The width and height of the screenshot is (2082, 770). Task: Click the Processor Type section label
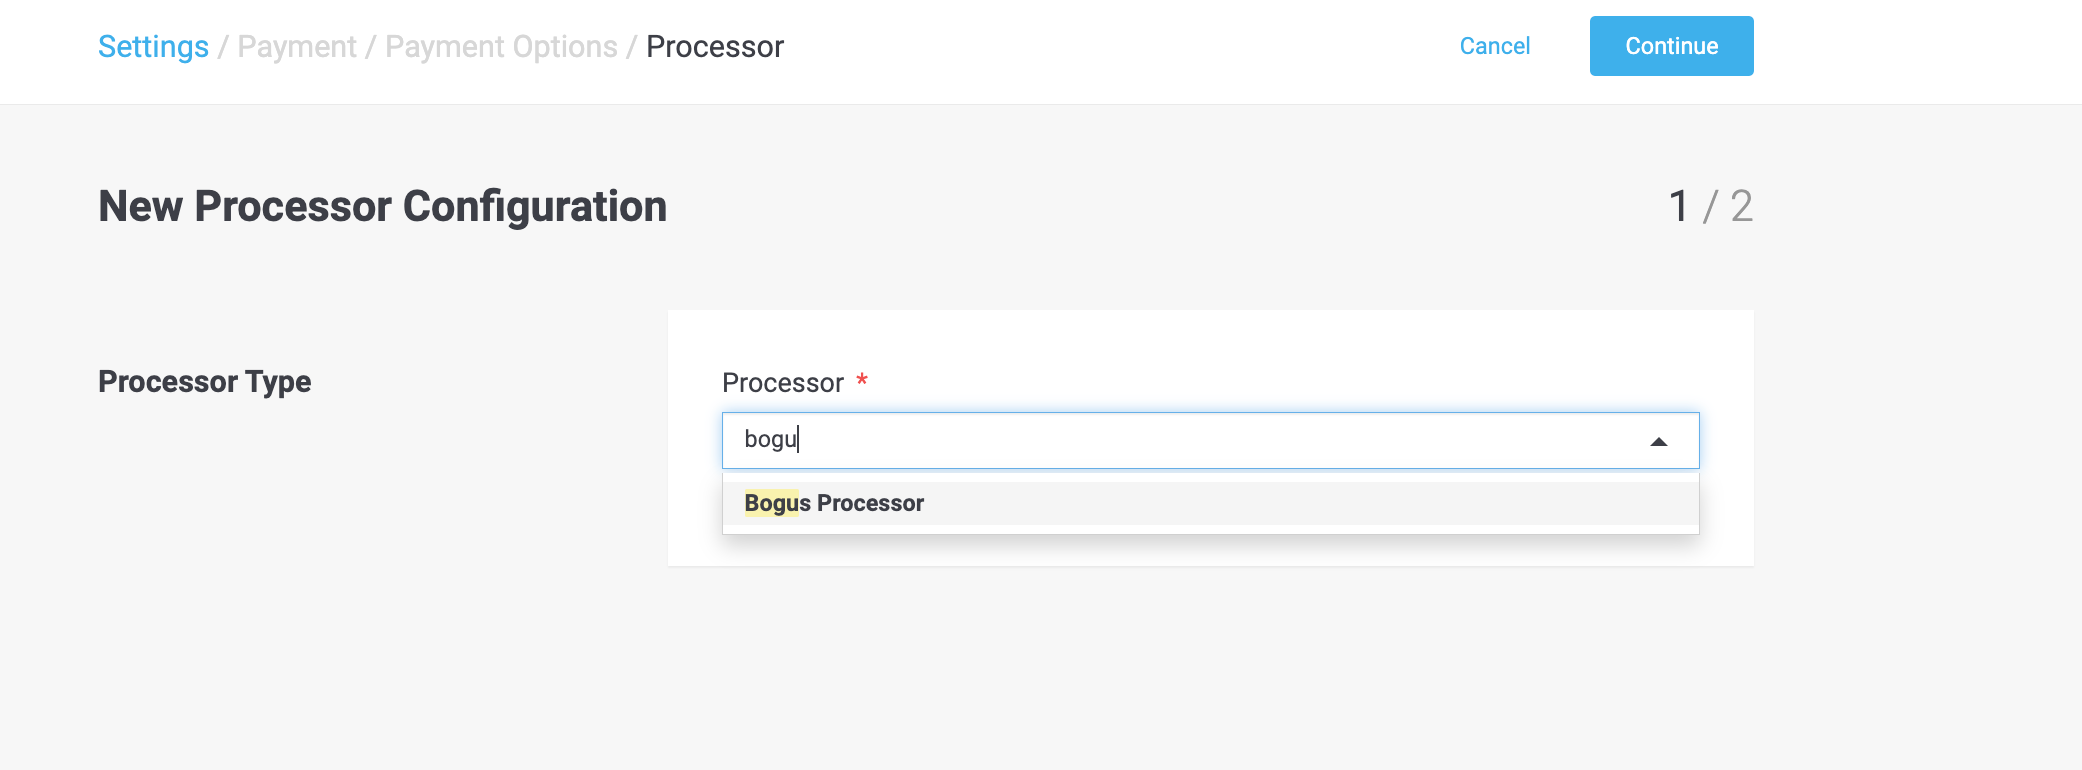pyautogui.click(x=204, y=381)
